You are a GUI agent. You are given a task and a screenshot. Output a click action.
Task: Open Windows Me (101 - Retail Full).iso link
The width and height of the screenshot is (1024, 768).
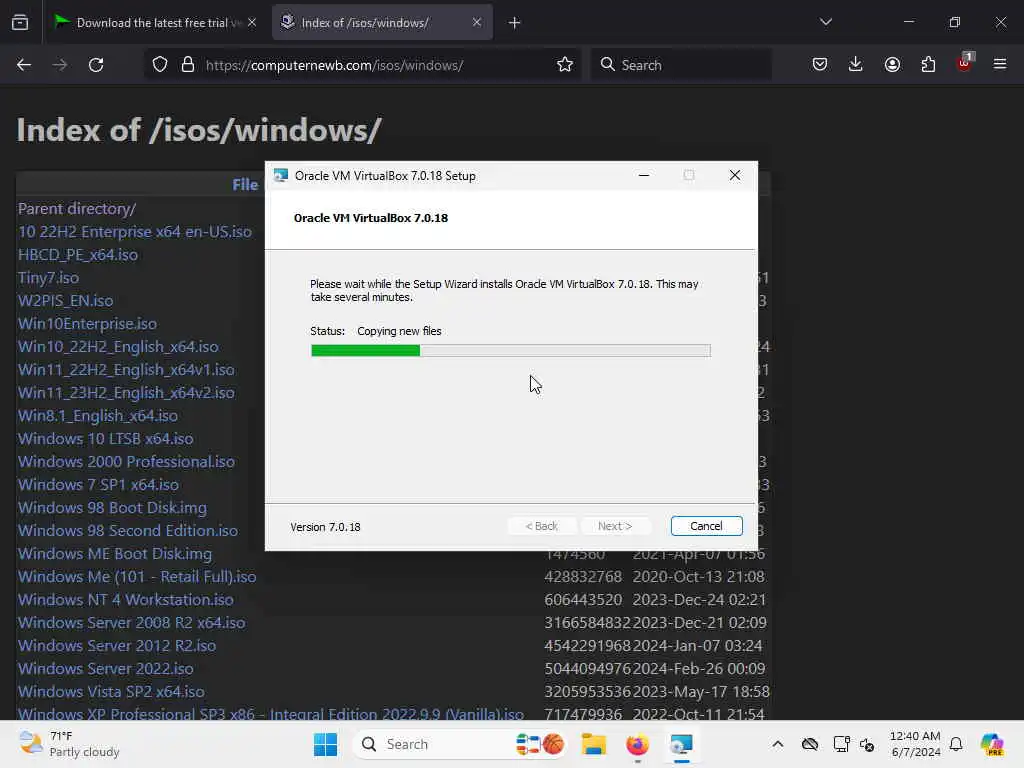(x=137, y=576)
